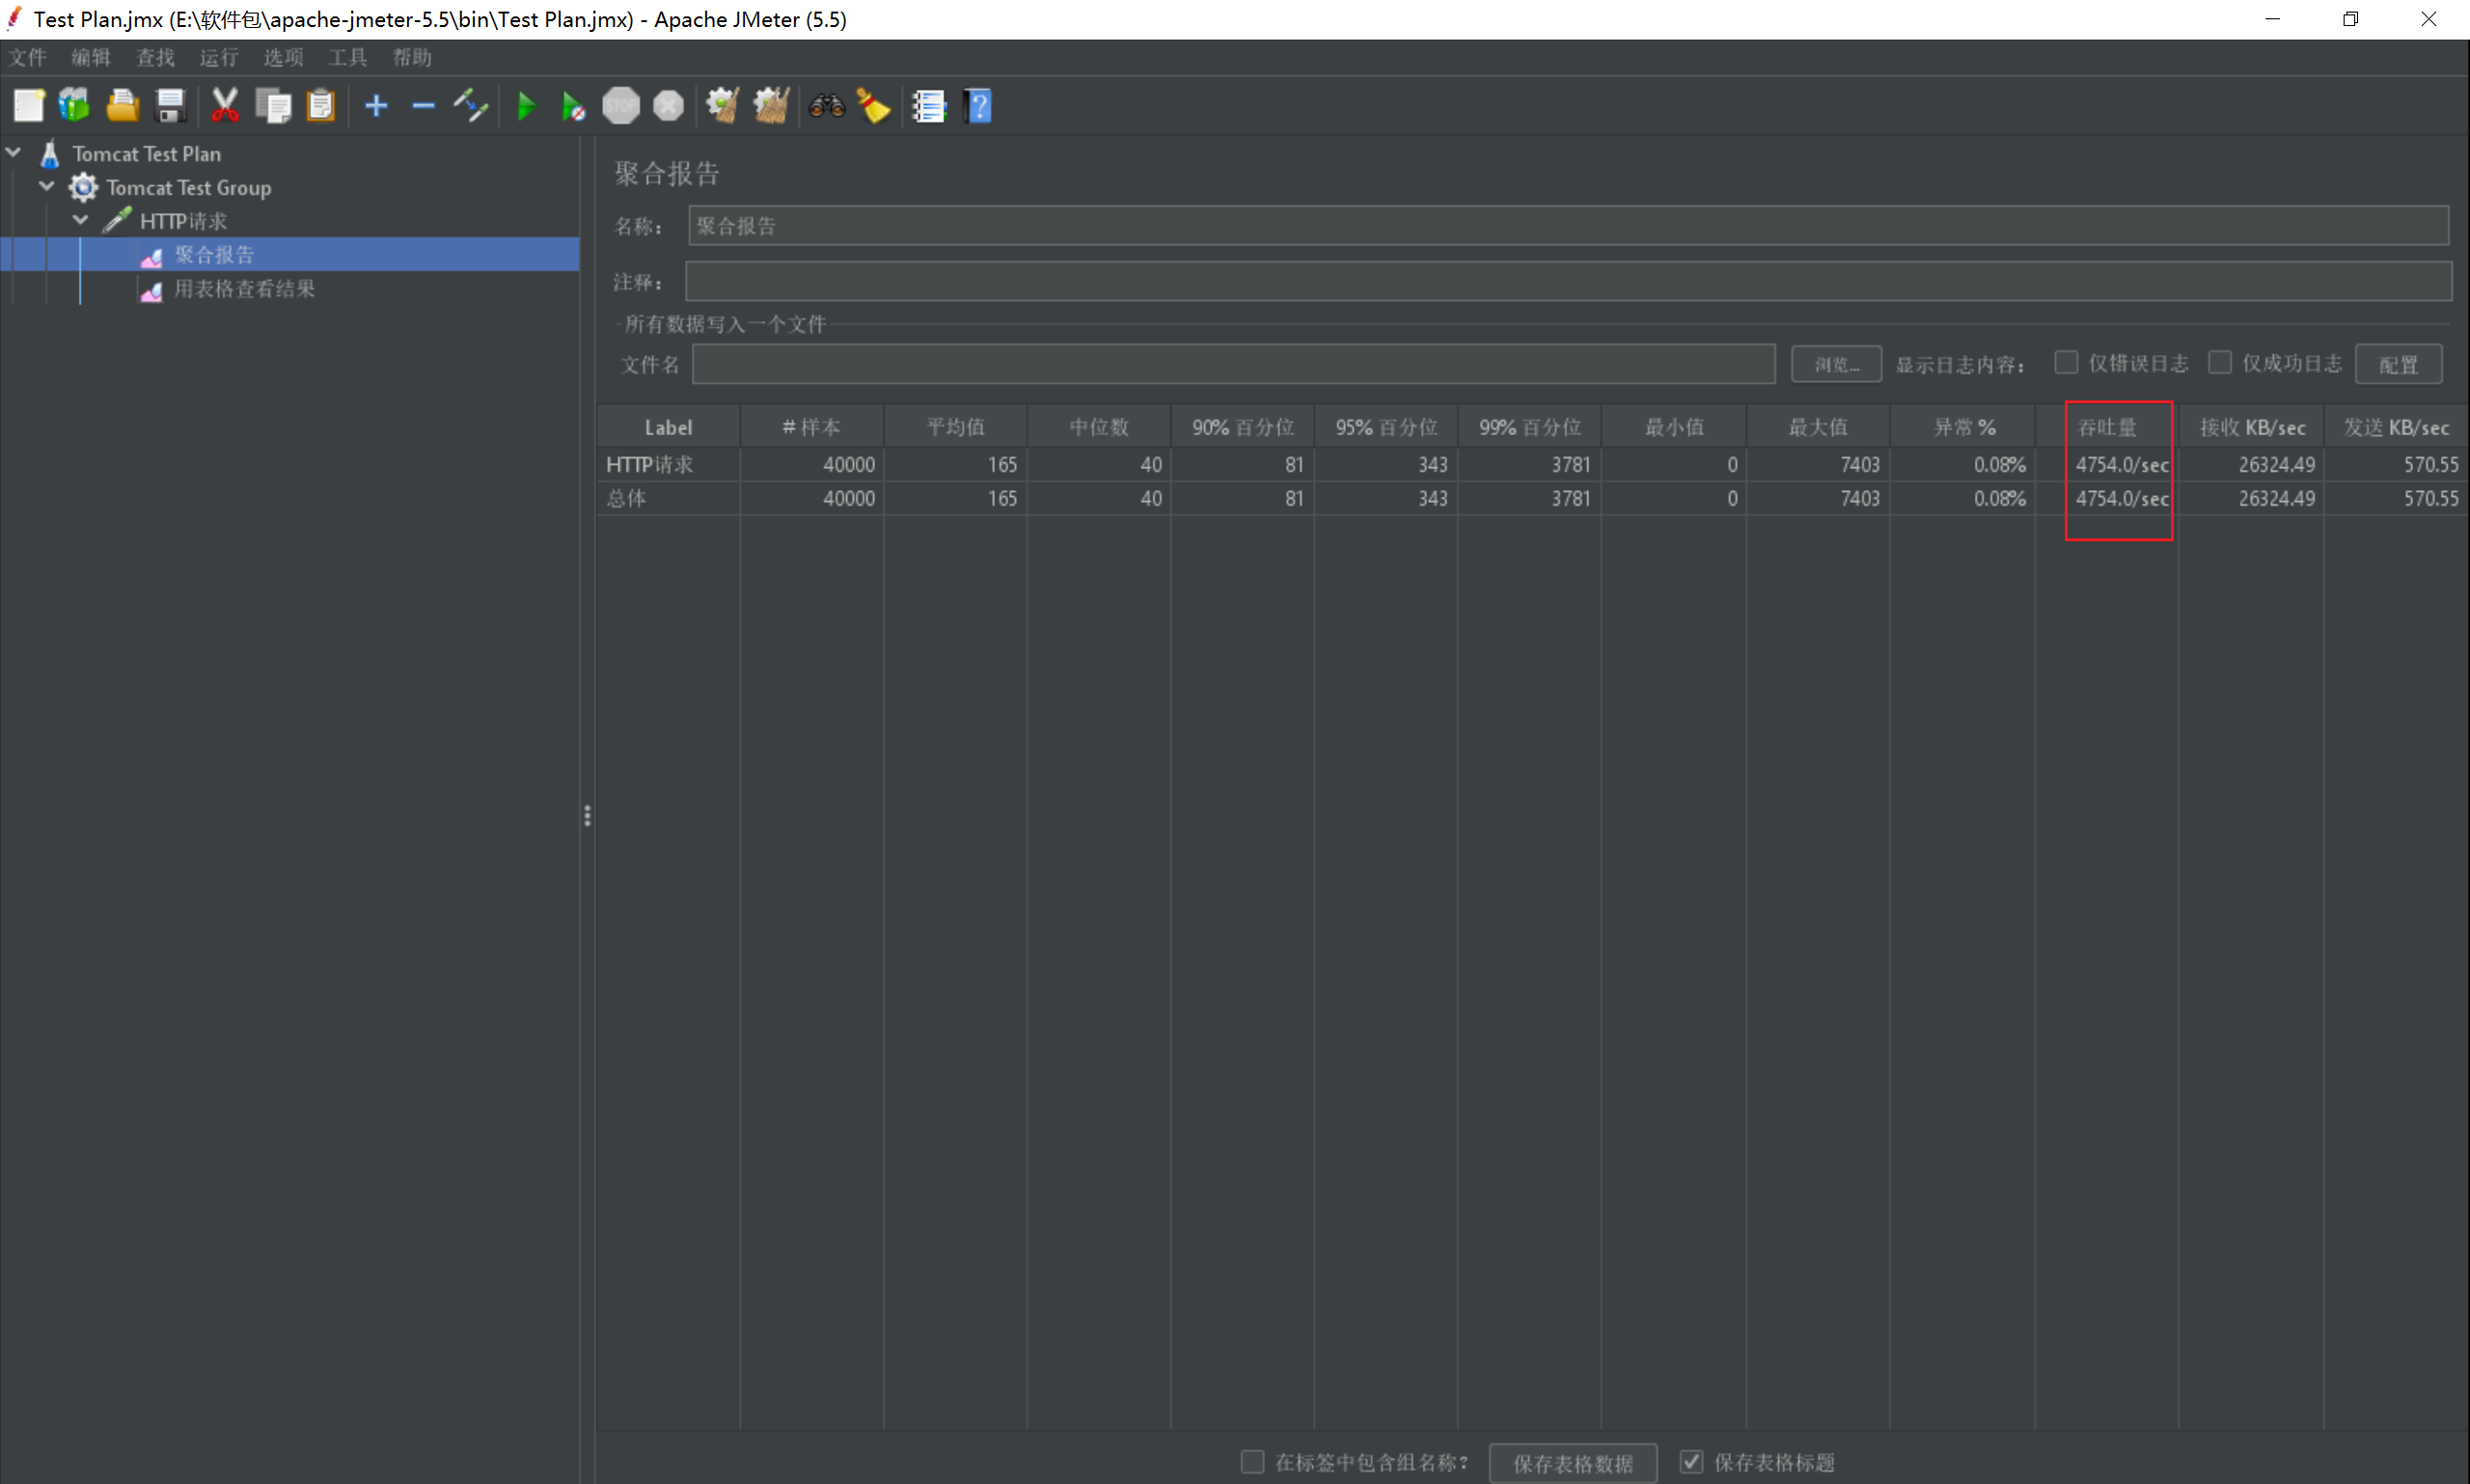The width and height of the screenshot is (2470, 1484).
Task: Click the Reset search icon
Action: [874, 106]
